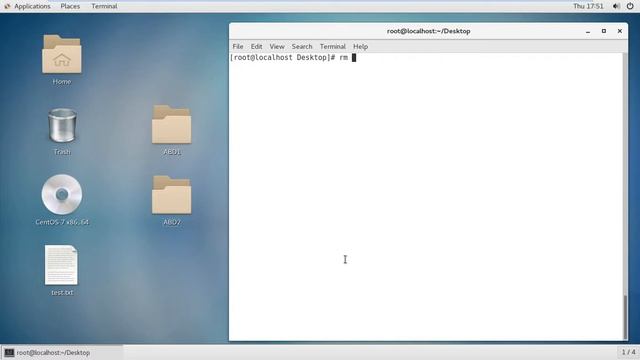Open the terminal Help menu

(360, 47)
